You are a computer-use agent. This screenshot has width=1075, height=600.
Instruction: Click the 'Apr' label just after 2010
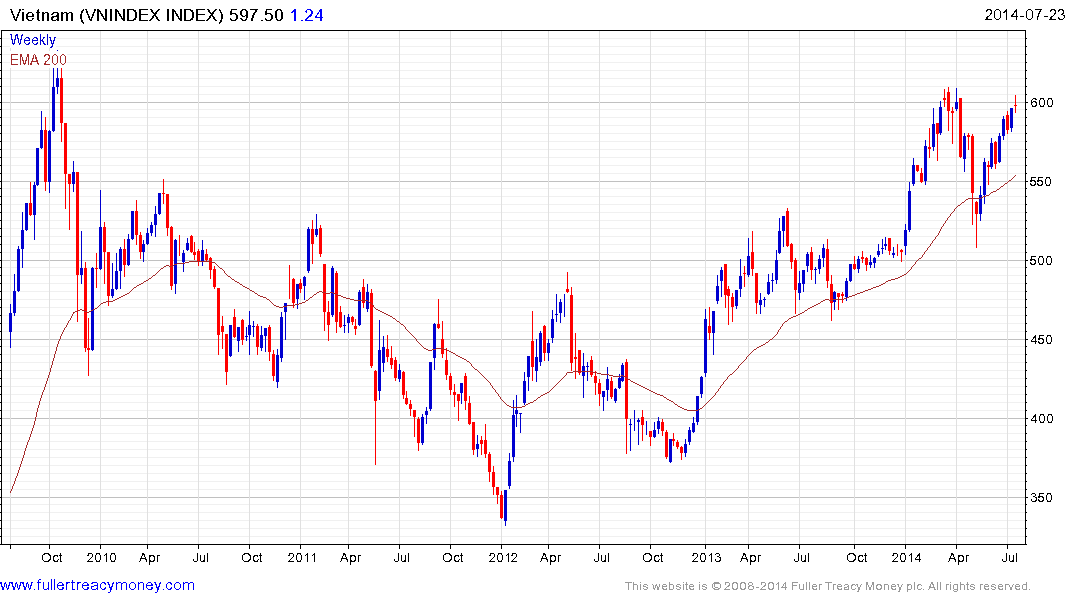point(149,558)
